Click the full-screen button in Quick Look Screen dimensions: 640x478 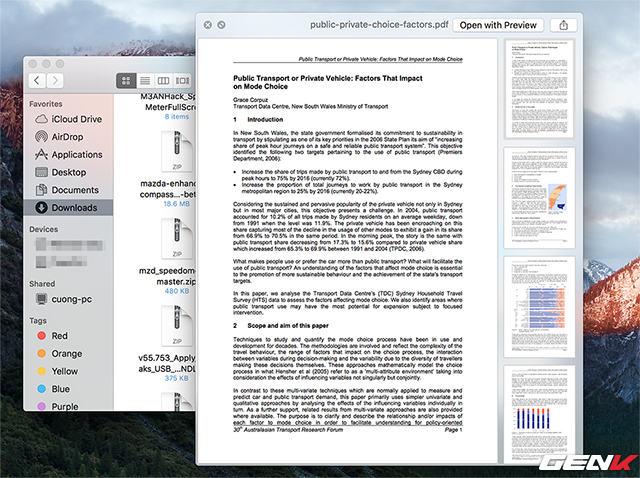click(x=221, y=25)
